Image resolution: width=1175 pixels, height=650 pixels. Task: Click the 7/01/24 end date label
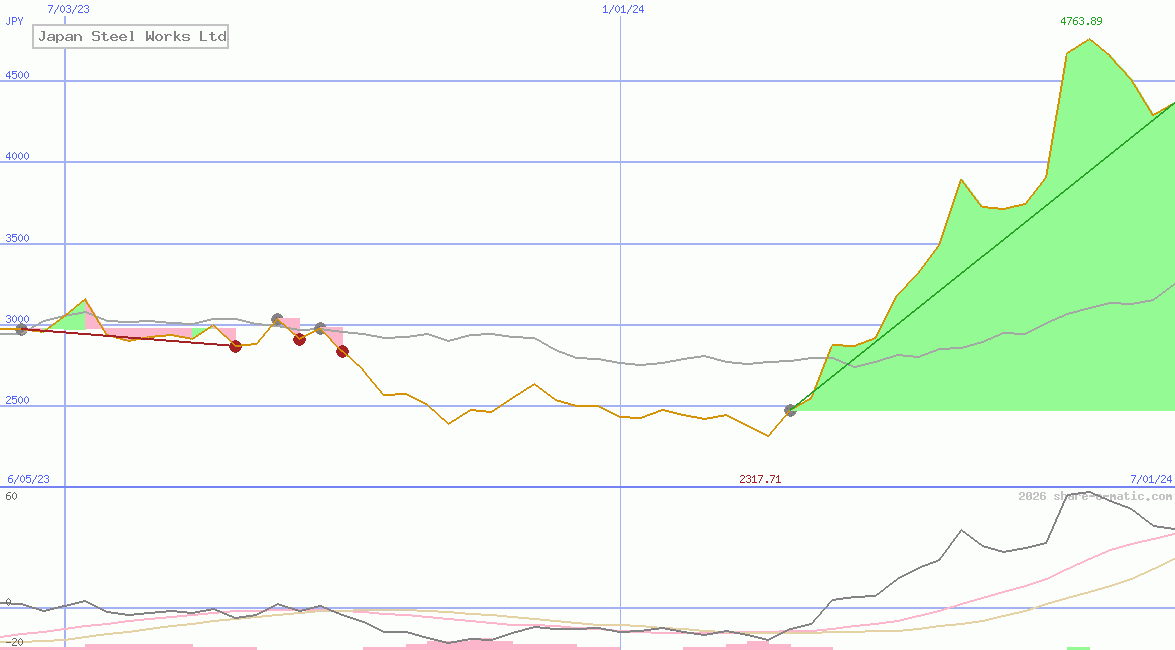1151,479
